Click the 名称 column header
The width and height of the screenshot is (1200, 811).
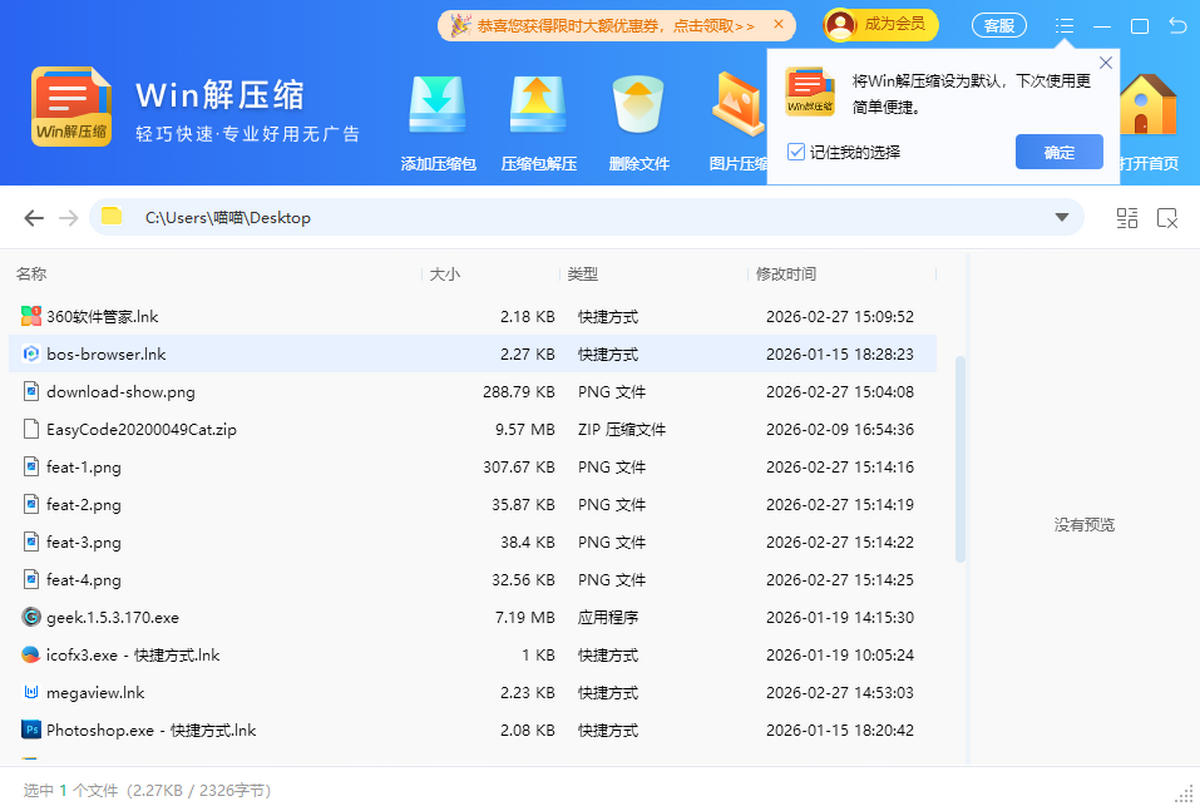pos(31,273)
